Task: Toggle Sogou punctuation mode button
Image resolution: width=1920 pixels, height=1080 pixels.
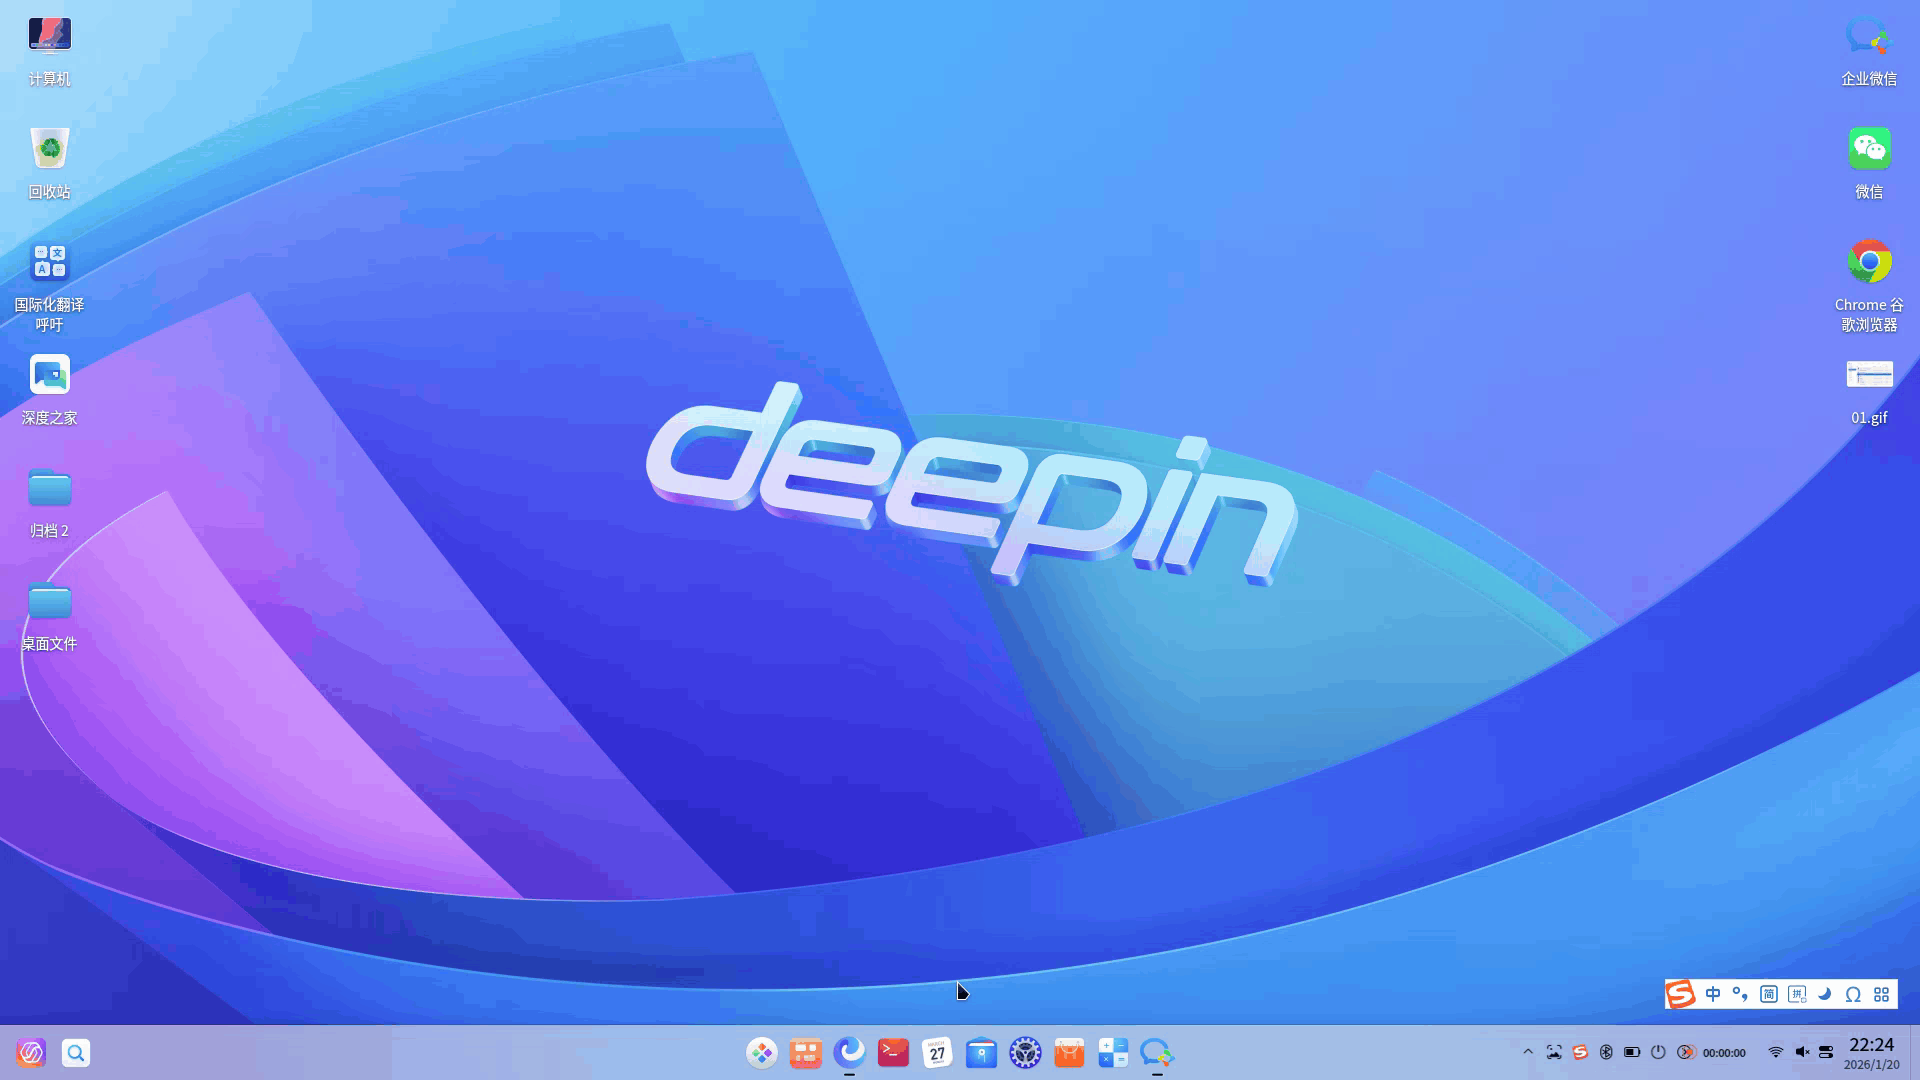Action: pos(1740,994)
